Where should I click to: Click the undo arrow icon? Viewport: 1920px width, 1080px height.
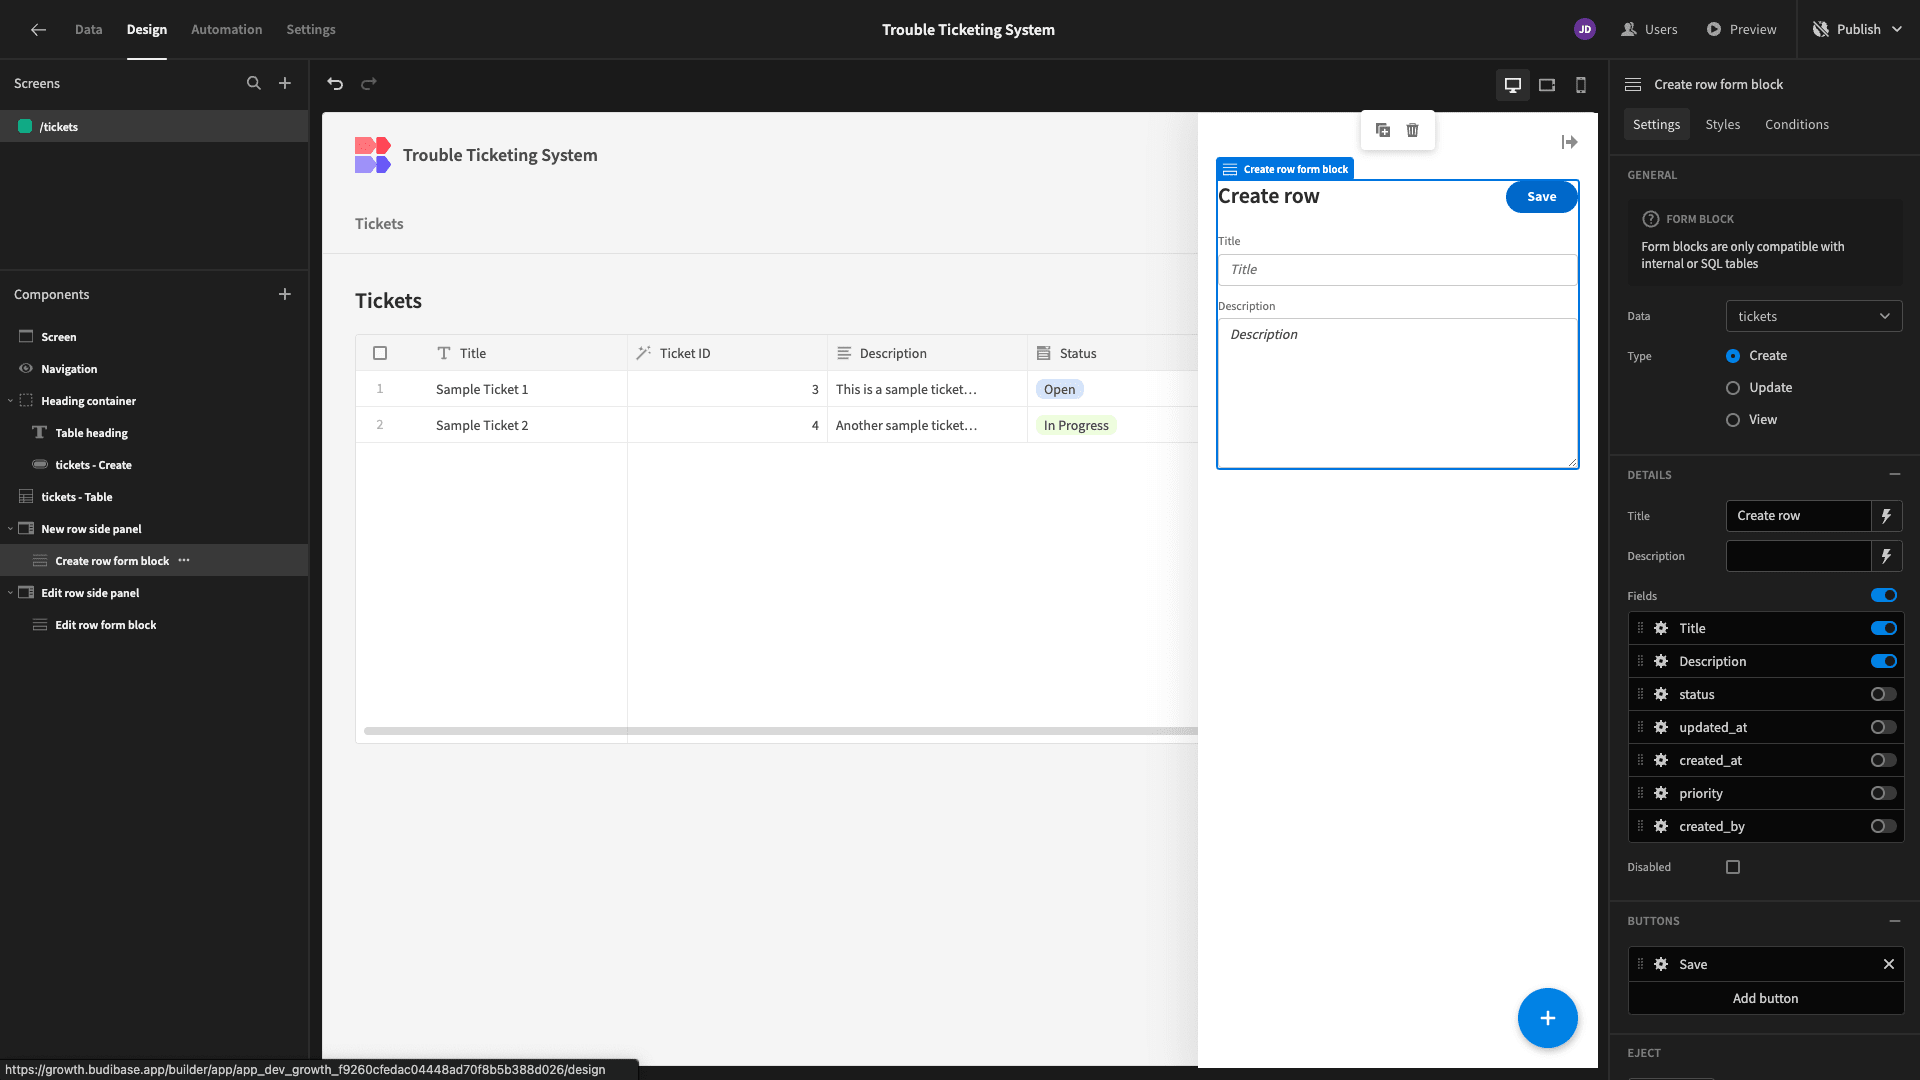coord(336,83)
